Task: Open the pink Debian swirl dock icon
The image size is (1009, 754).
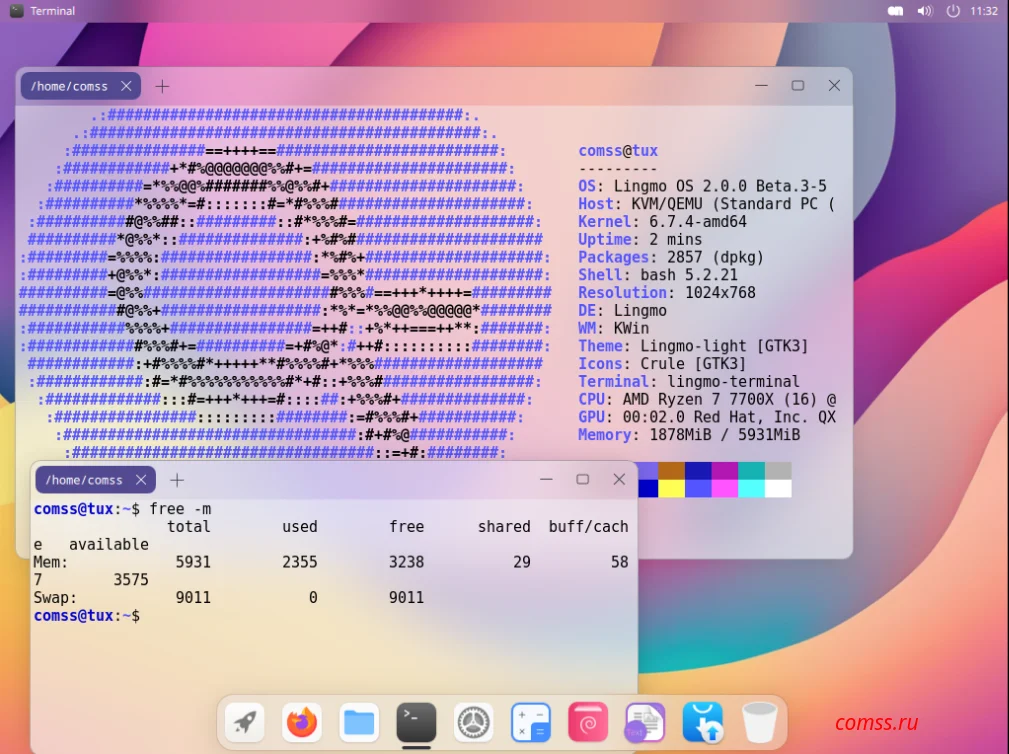Action: coord(588,722)
